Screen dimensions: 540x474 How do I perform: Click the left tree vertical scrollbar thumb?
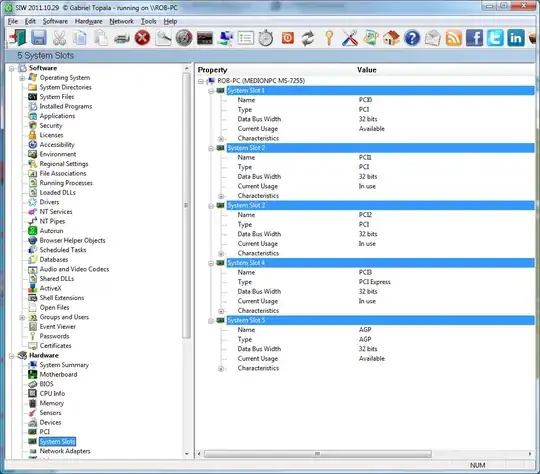(186, 205)
